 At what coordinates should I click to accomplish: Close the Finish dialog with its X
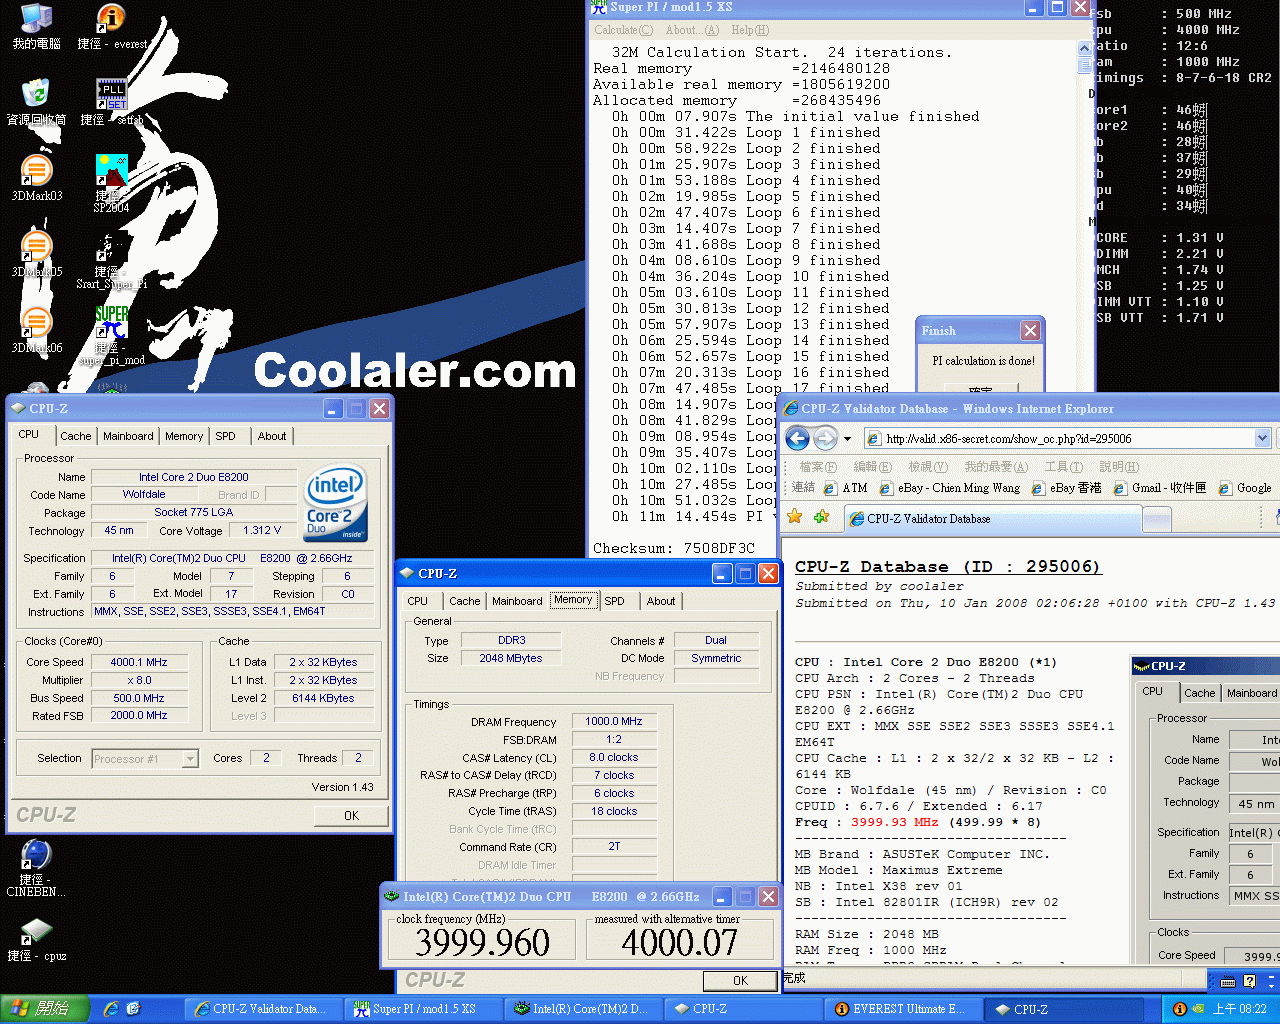pyautogui.click(x=1031, y=330)
